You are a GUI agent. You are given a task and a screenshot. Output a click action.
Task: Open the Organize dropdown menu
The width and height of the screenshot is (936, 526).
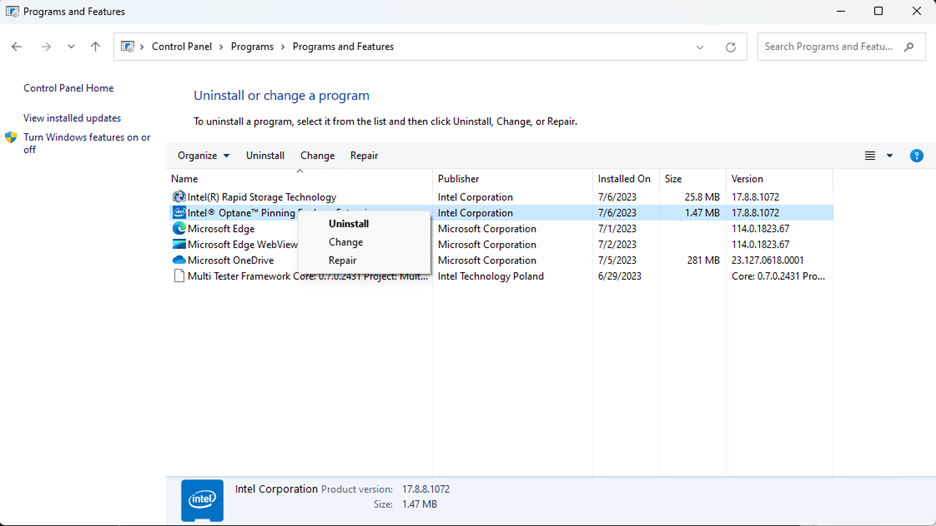point(203,156)
